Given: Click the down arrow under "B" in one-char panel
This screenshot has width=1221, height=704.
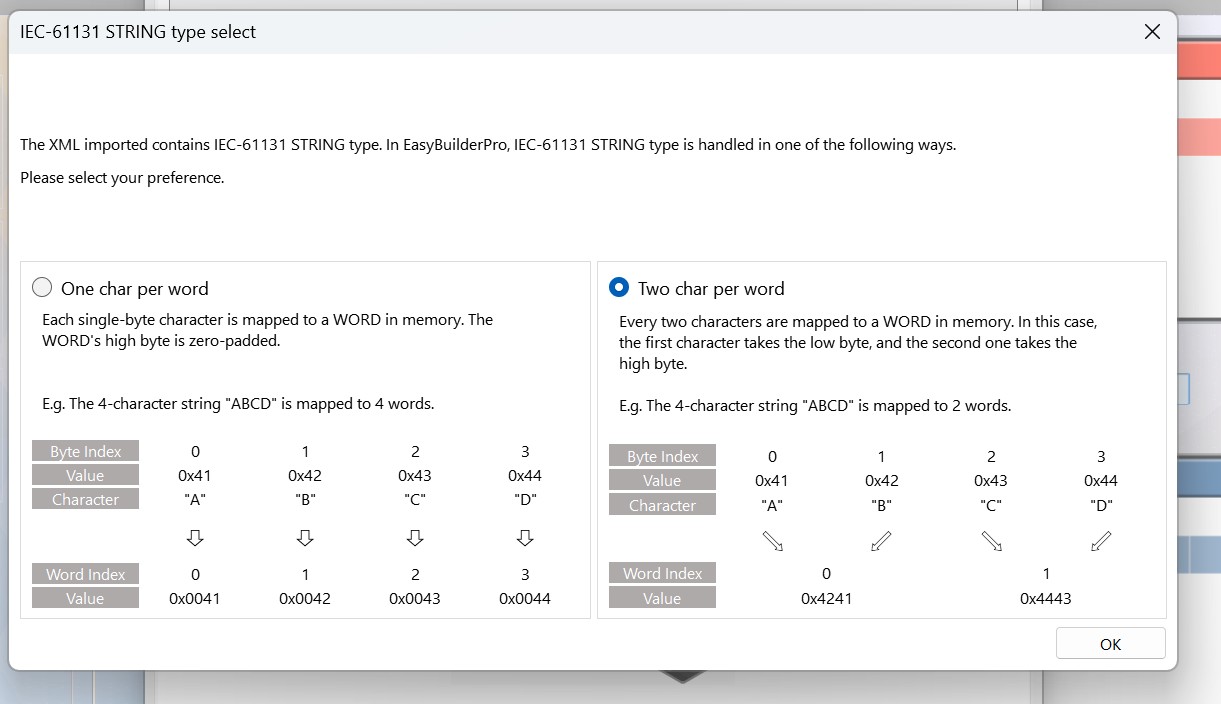Looking at the screenshot, I should tap(305, 538).
